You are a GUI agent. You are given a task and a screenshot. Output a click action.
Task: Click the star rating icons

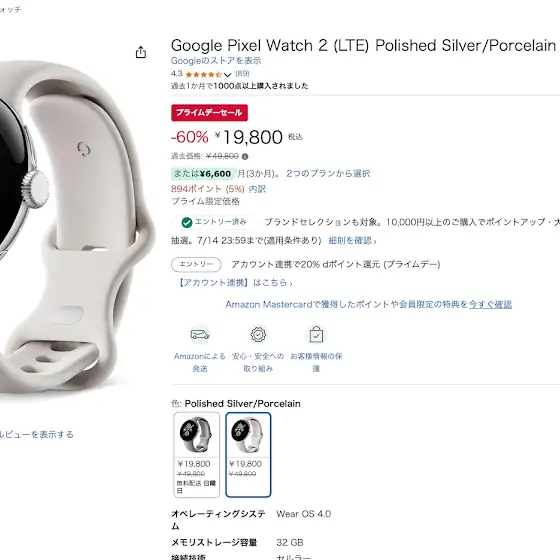[204, 75]
